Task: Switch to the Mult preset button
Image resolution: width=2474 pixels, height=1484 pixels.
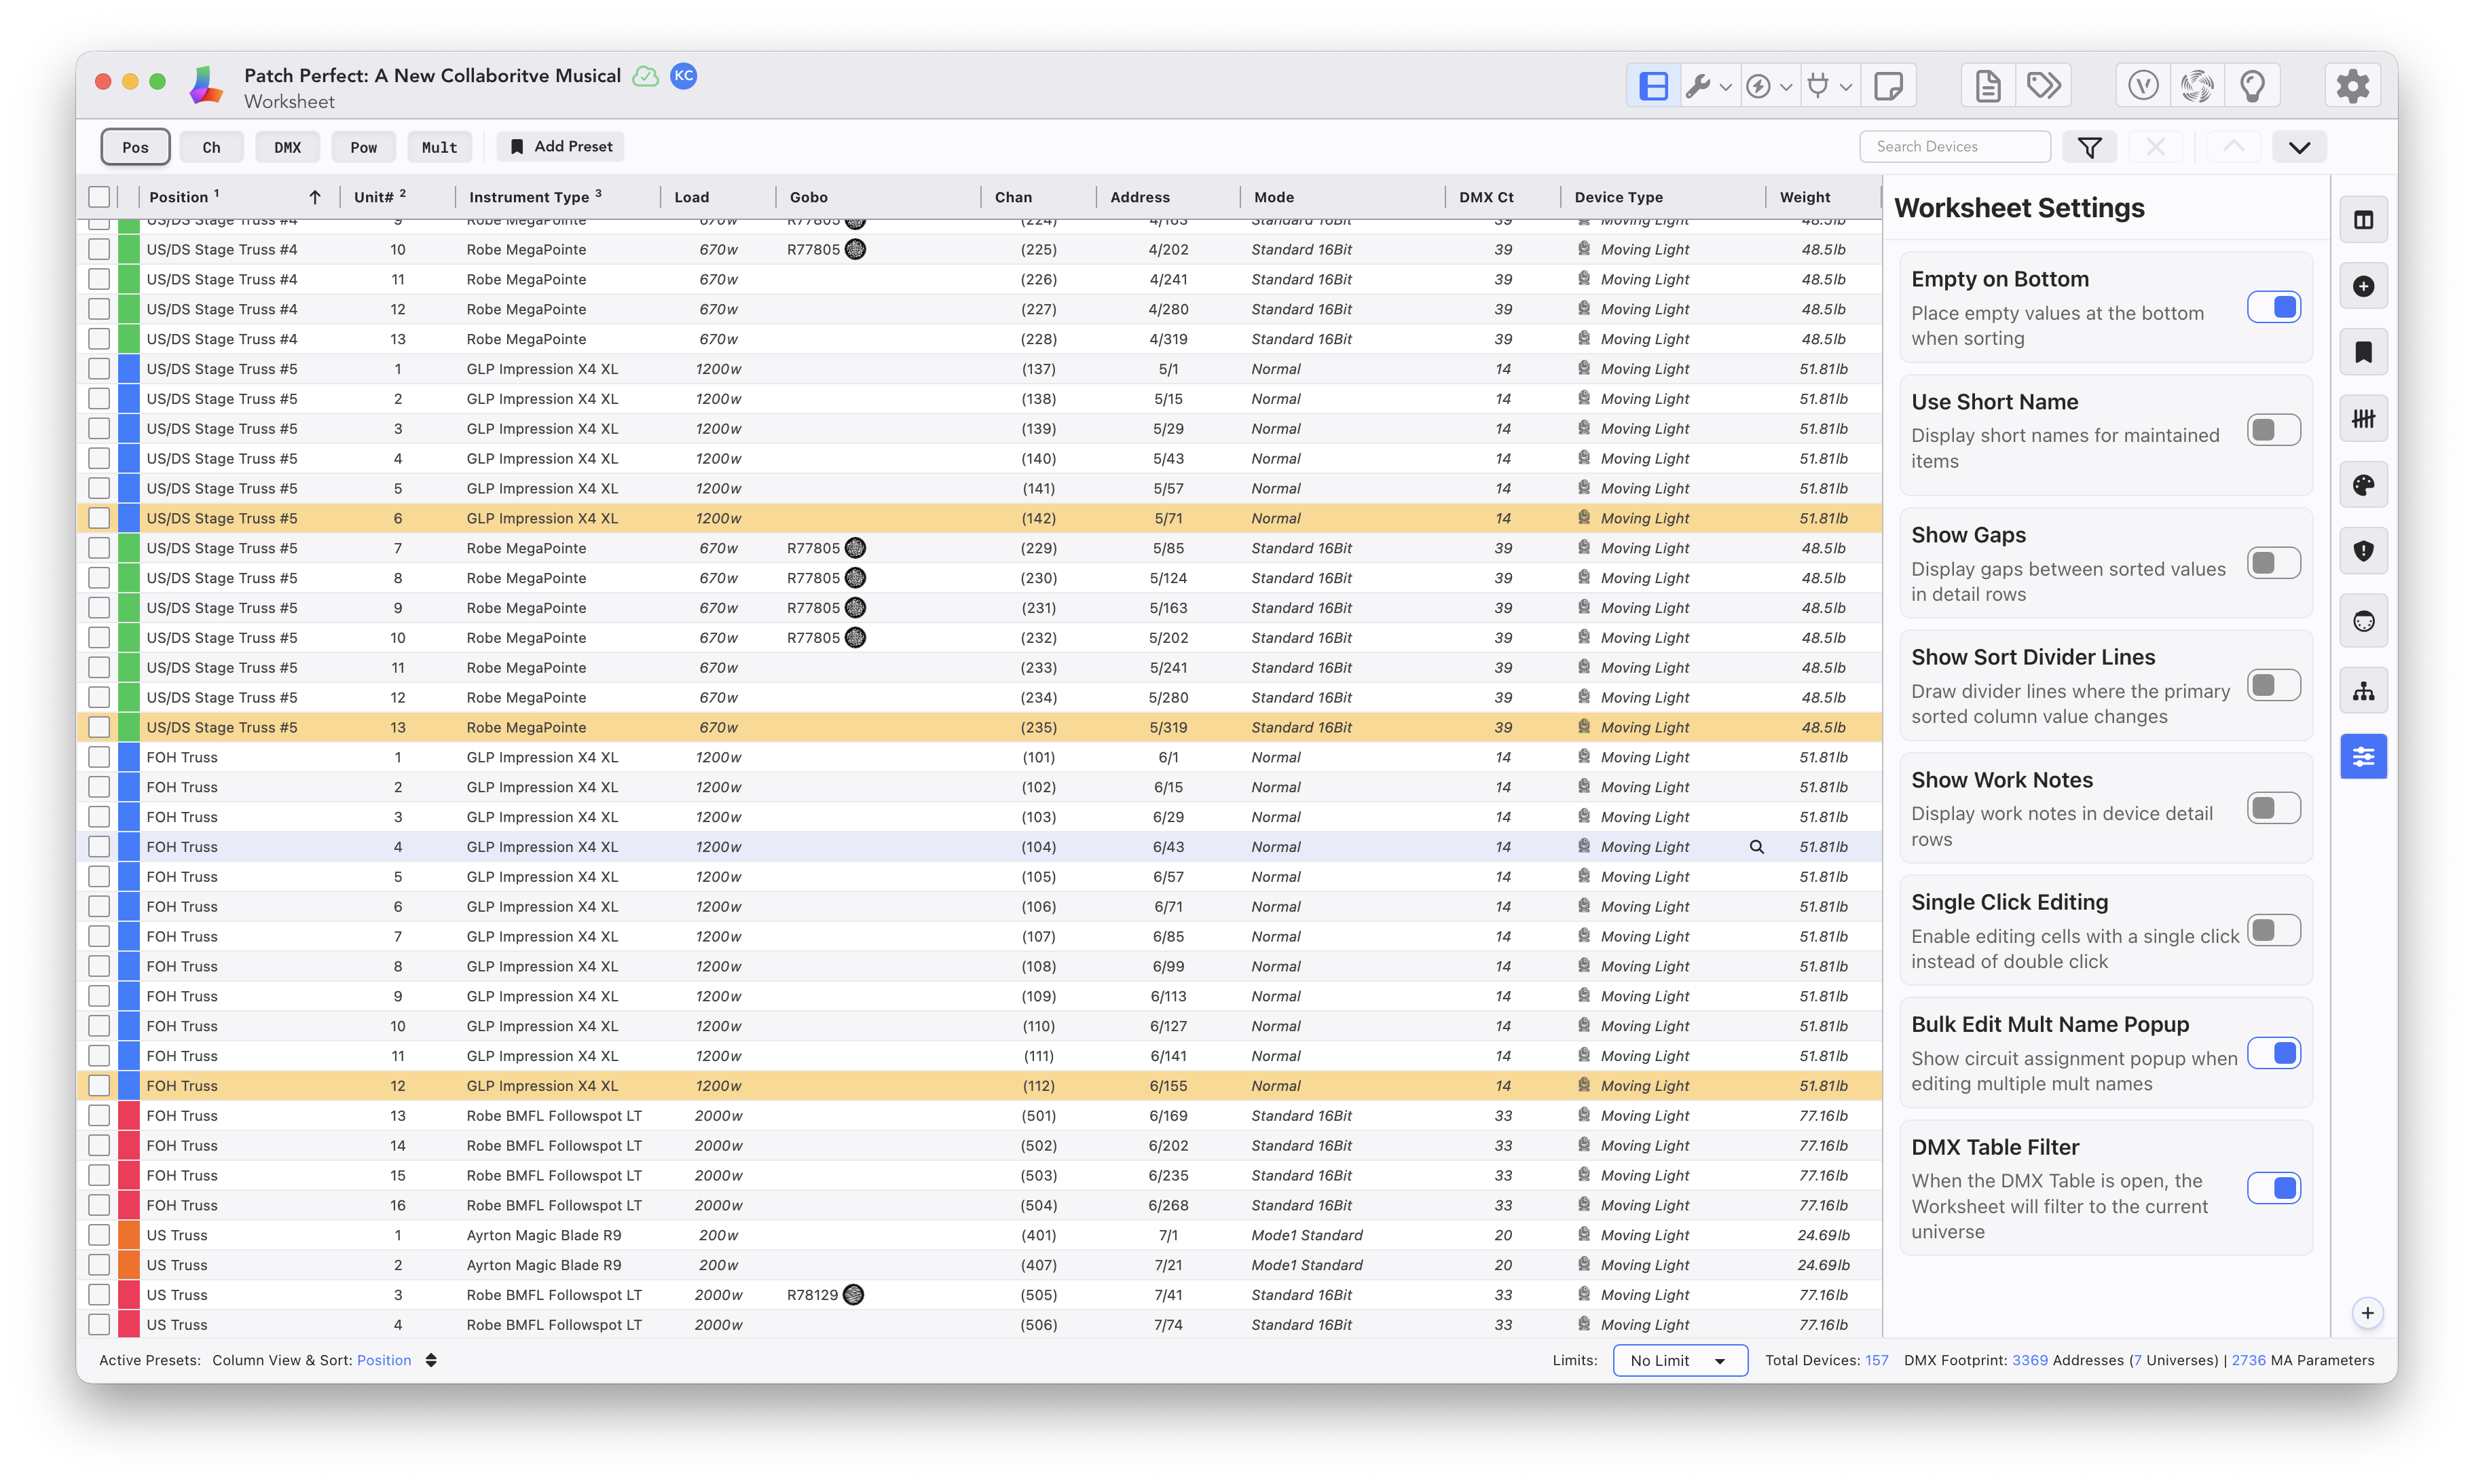Action: click(x=439, y=147)
